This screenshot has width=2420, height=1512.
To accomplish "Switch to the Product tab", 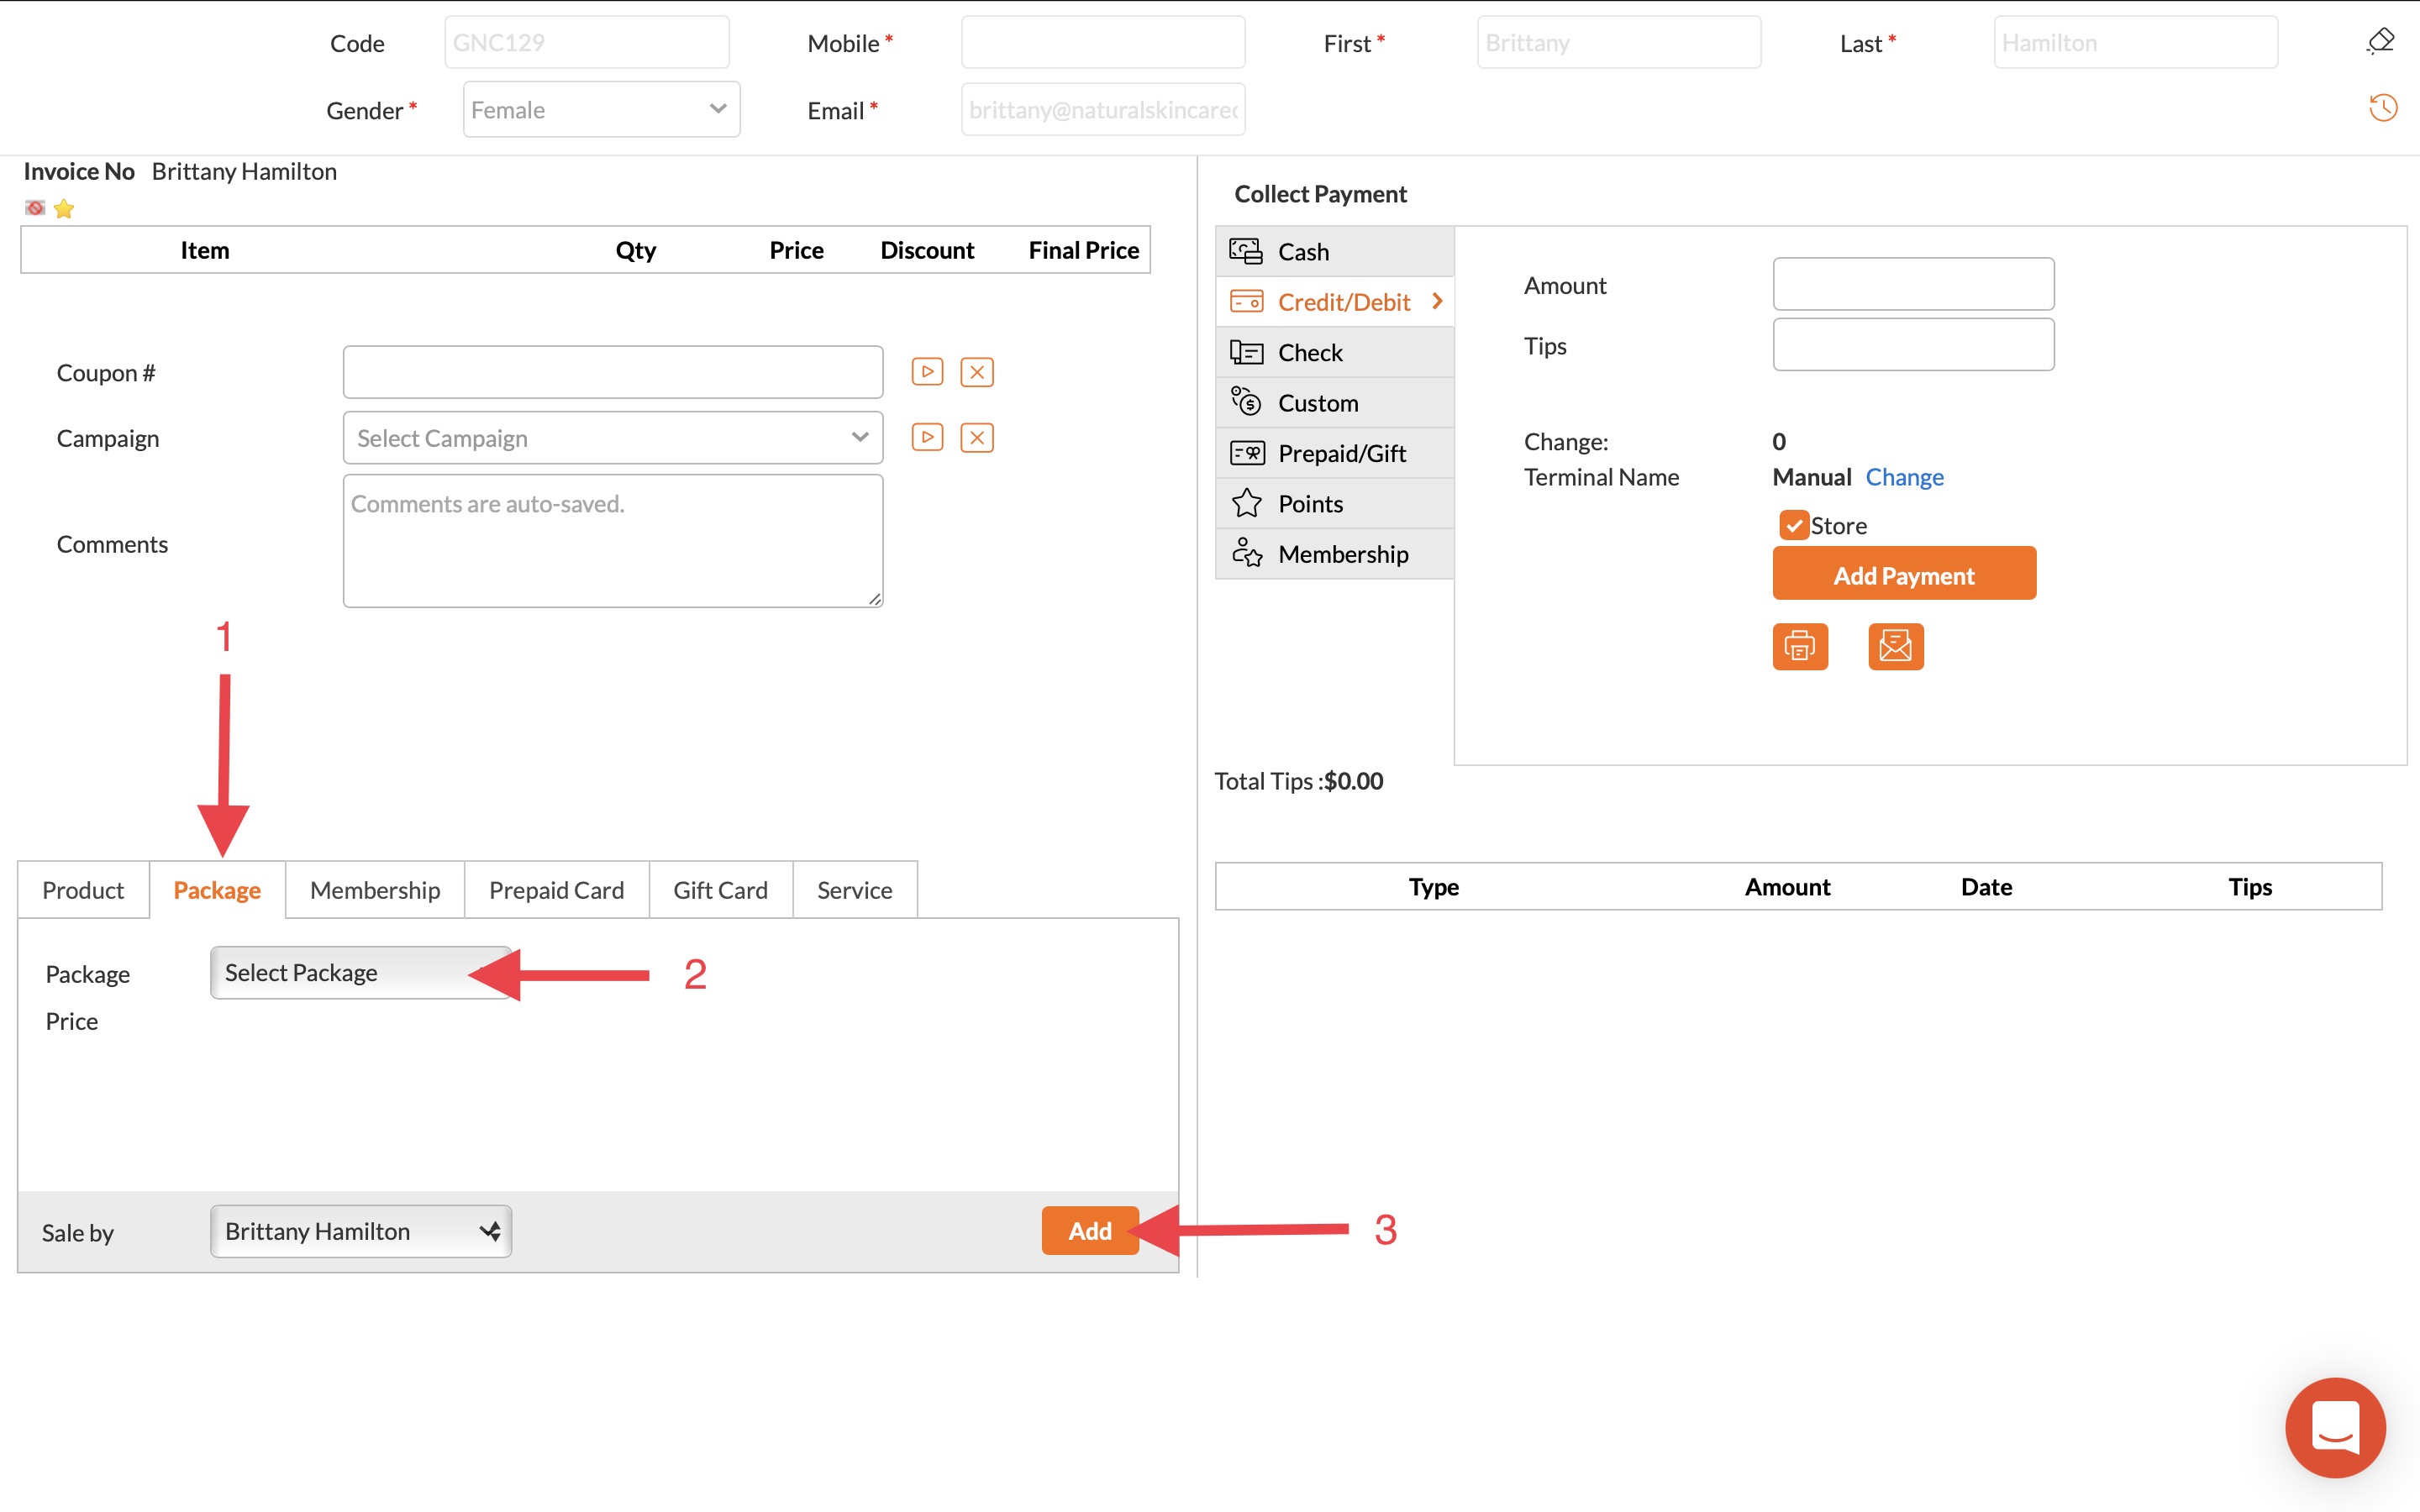I will 83,889.
